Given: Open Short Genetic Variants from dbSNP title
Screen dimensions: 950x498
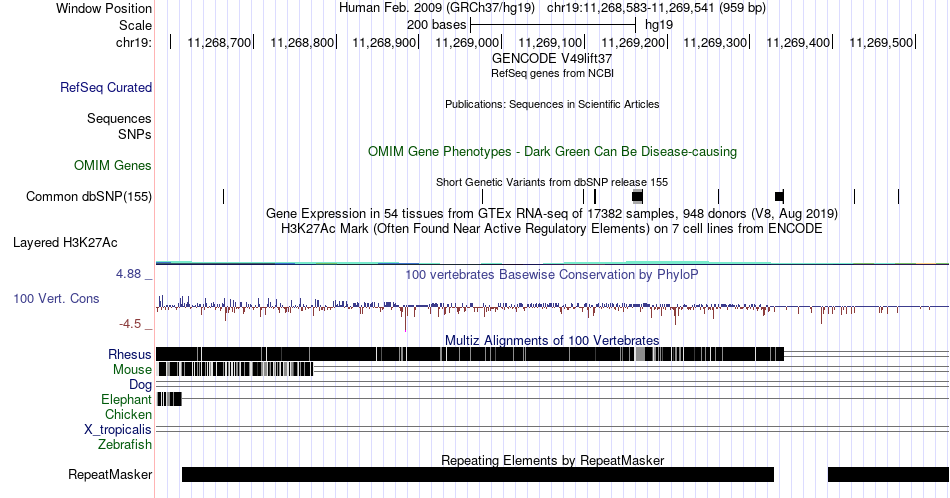Looking at the screenshot, I should pos(552,182).
